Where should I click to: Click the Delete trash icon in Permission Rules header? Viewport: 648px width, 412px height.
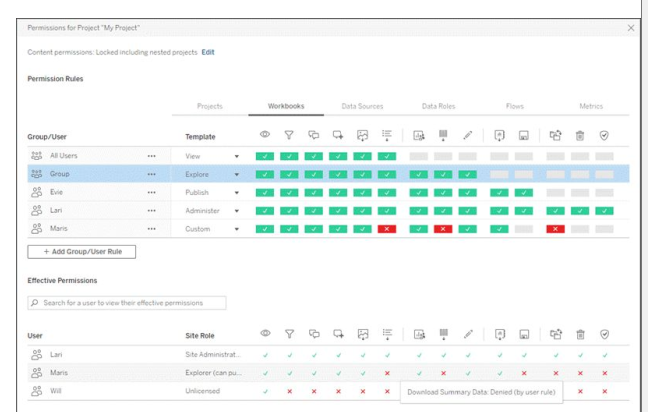[x=580, y=136]
